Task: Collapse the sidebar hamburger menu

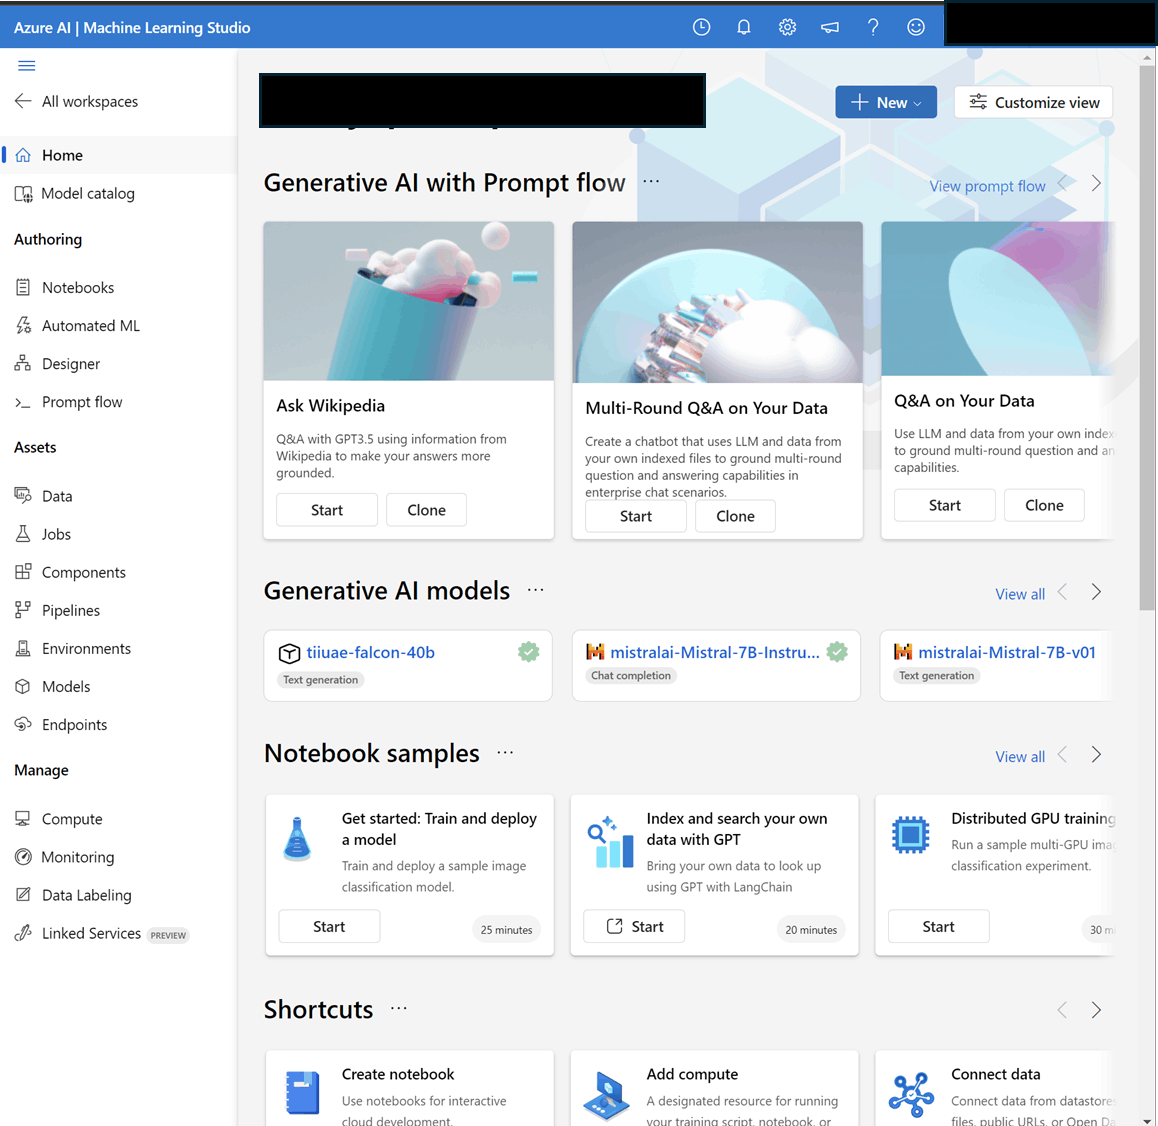Action: [27, 66]
